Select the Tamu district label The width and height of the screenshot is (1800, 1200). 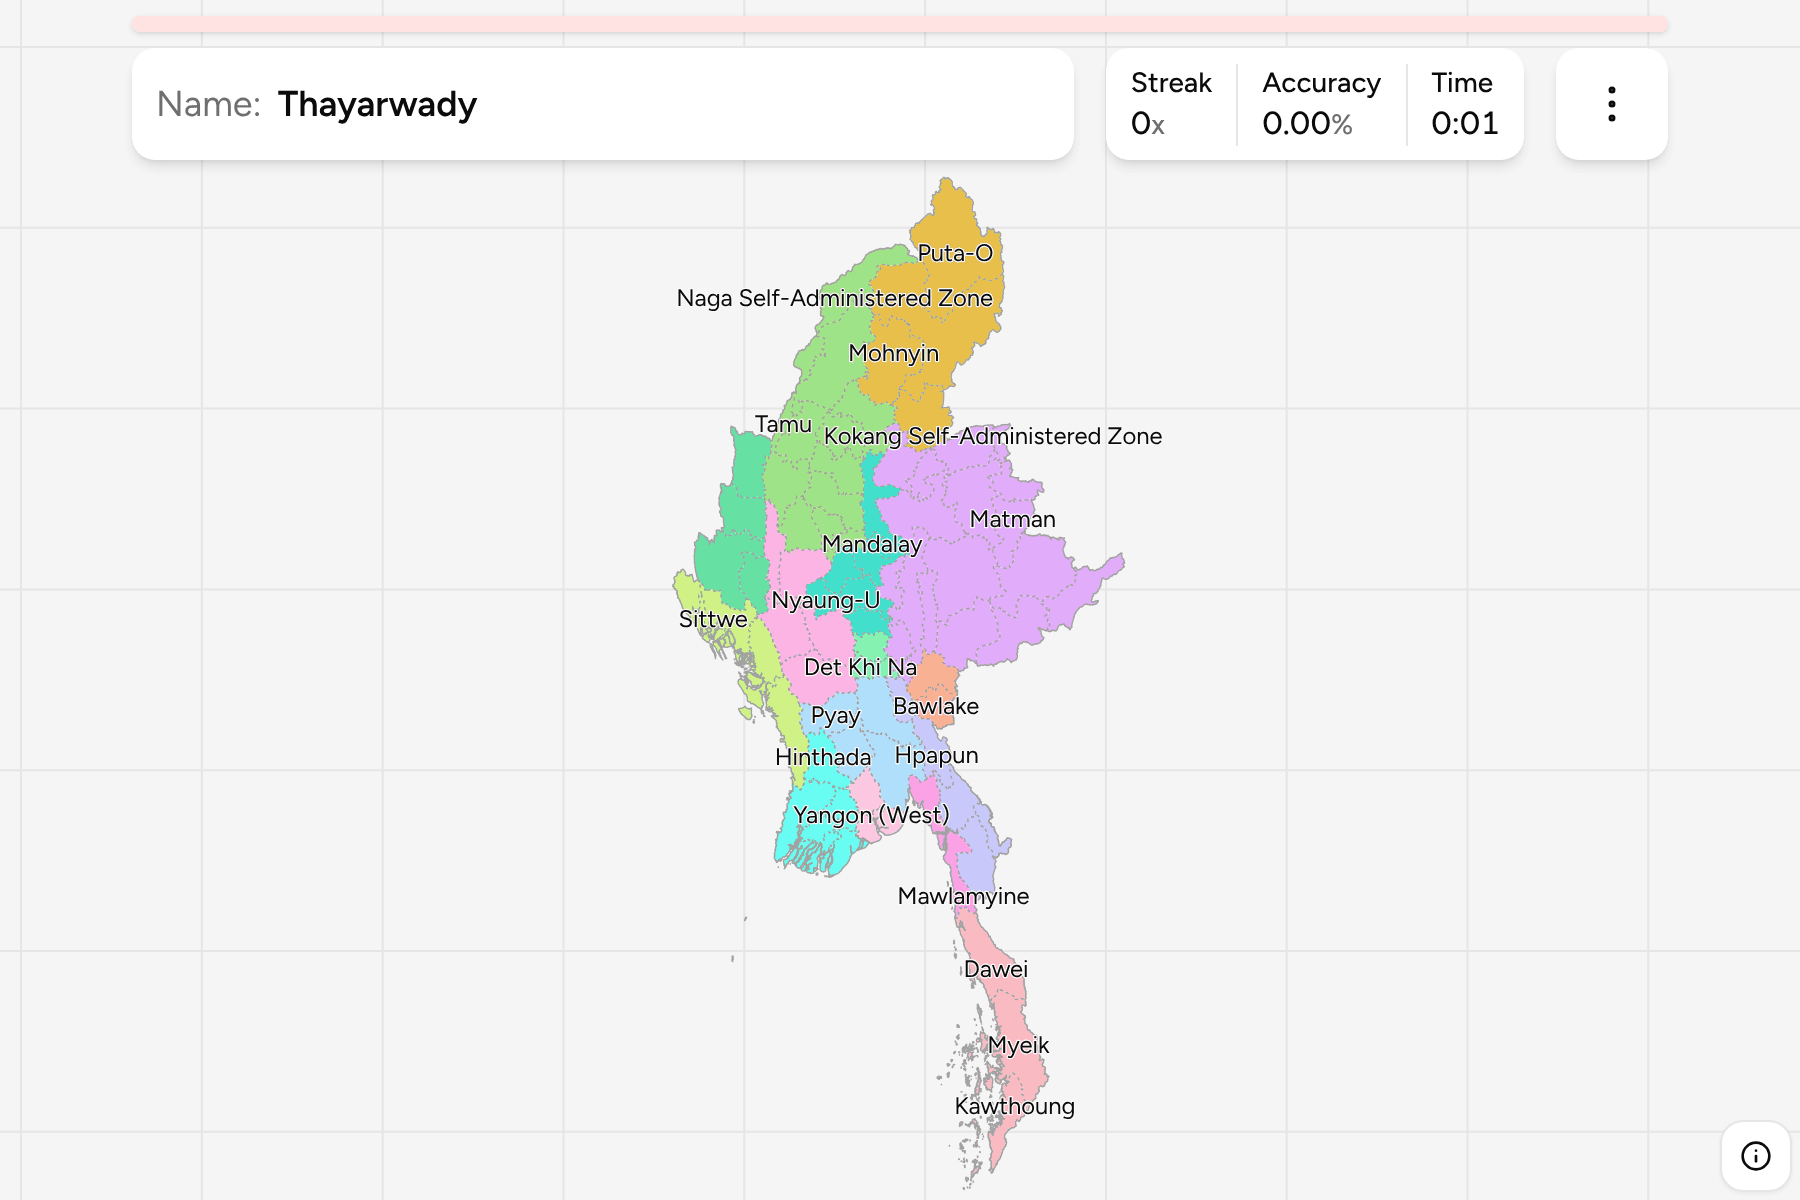click(783, 424)
